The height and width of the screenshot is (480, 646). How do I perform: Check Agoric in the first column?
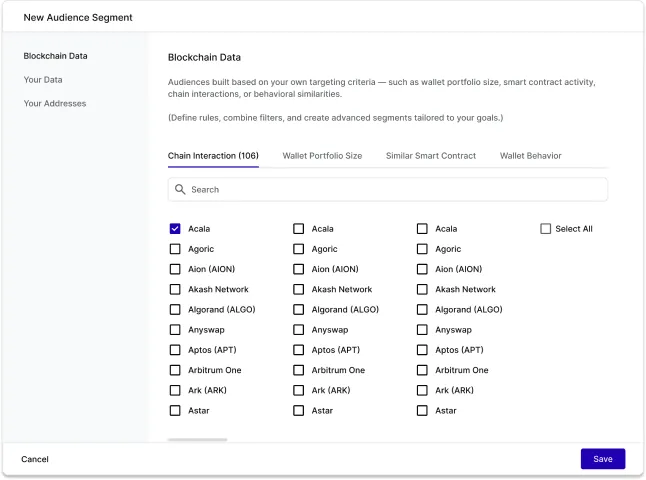pyautogui.click(x=175, y=249)
